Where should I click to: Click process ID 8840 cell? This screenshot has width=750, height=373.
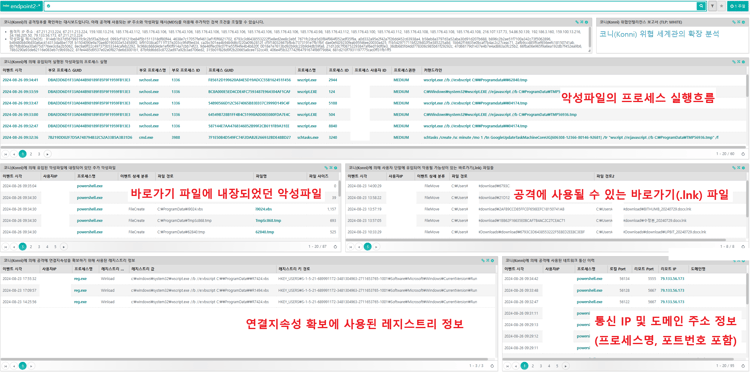(333, 126)
